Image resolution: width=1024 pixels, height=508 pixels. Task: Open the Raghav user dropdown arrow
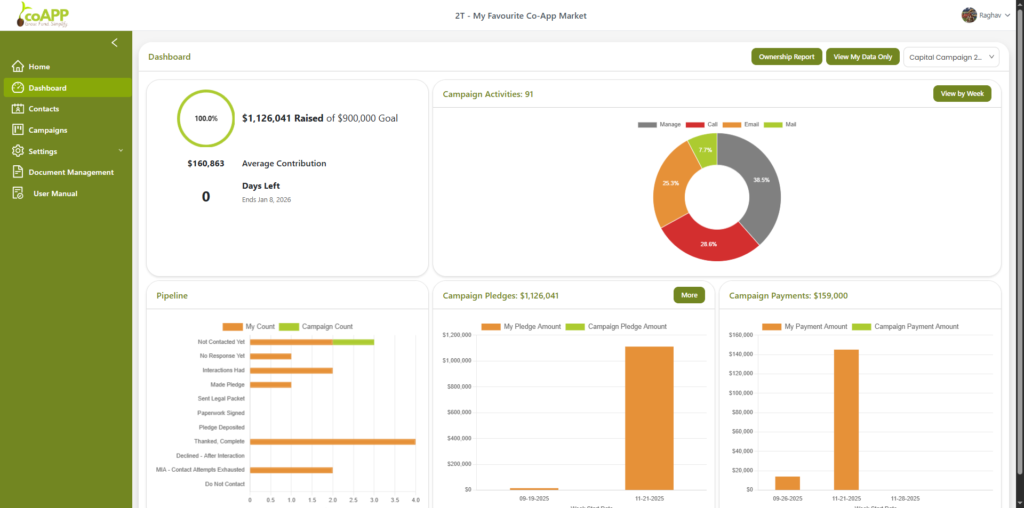(x=1008, y=15)
